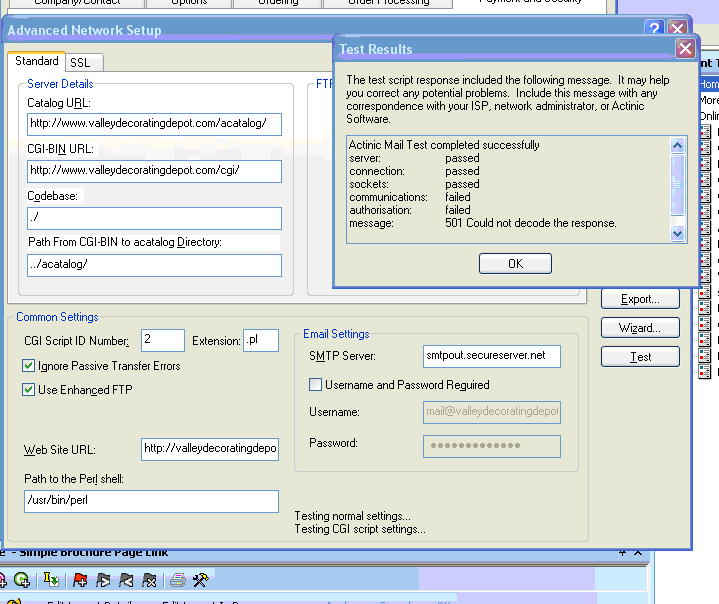This screenshot has height=604, width=719.
Task: Click into the SMTP Server field
Action: (492, 356)
